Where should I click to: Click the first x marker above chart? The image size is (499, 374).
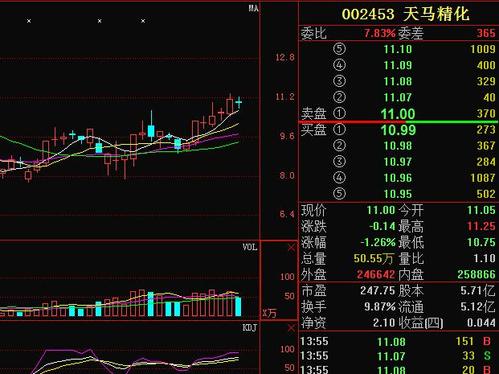[29, 21]
